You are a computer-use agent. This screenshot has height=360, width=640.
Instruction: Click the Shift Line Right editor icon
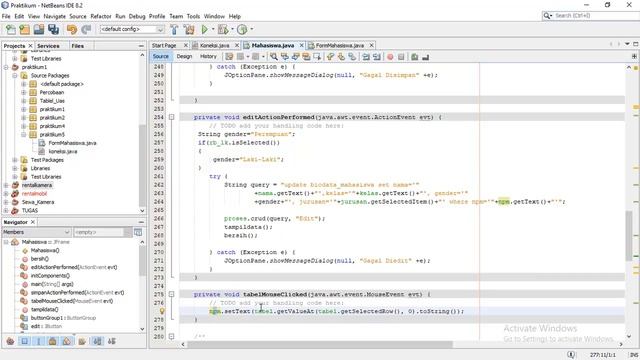tap(376, 57)
